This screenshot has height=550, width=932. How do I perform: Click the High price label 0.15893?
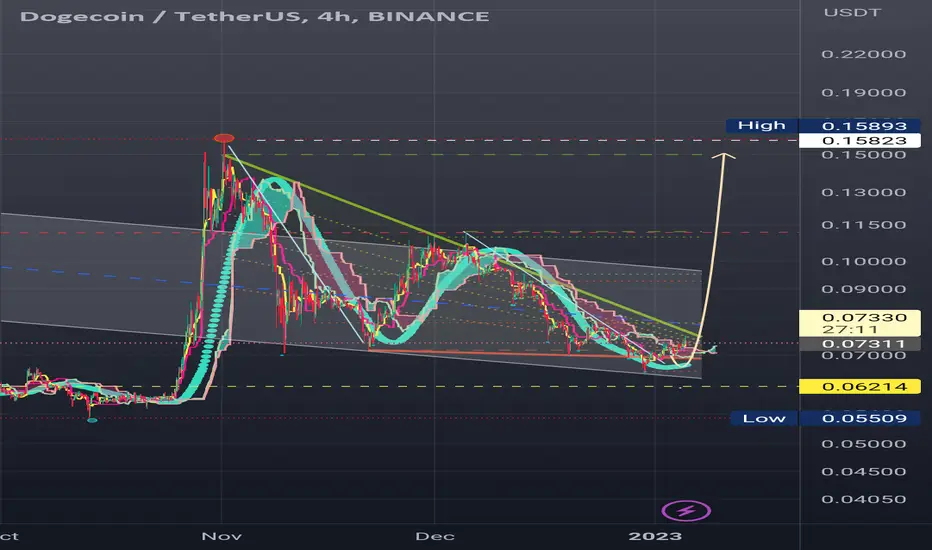[x=859, y=125]
